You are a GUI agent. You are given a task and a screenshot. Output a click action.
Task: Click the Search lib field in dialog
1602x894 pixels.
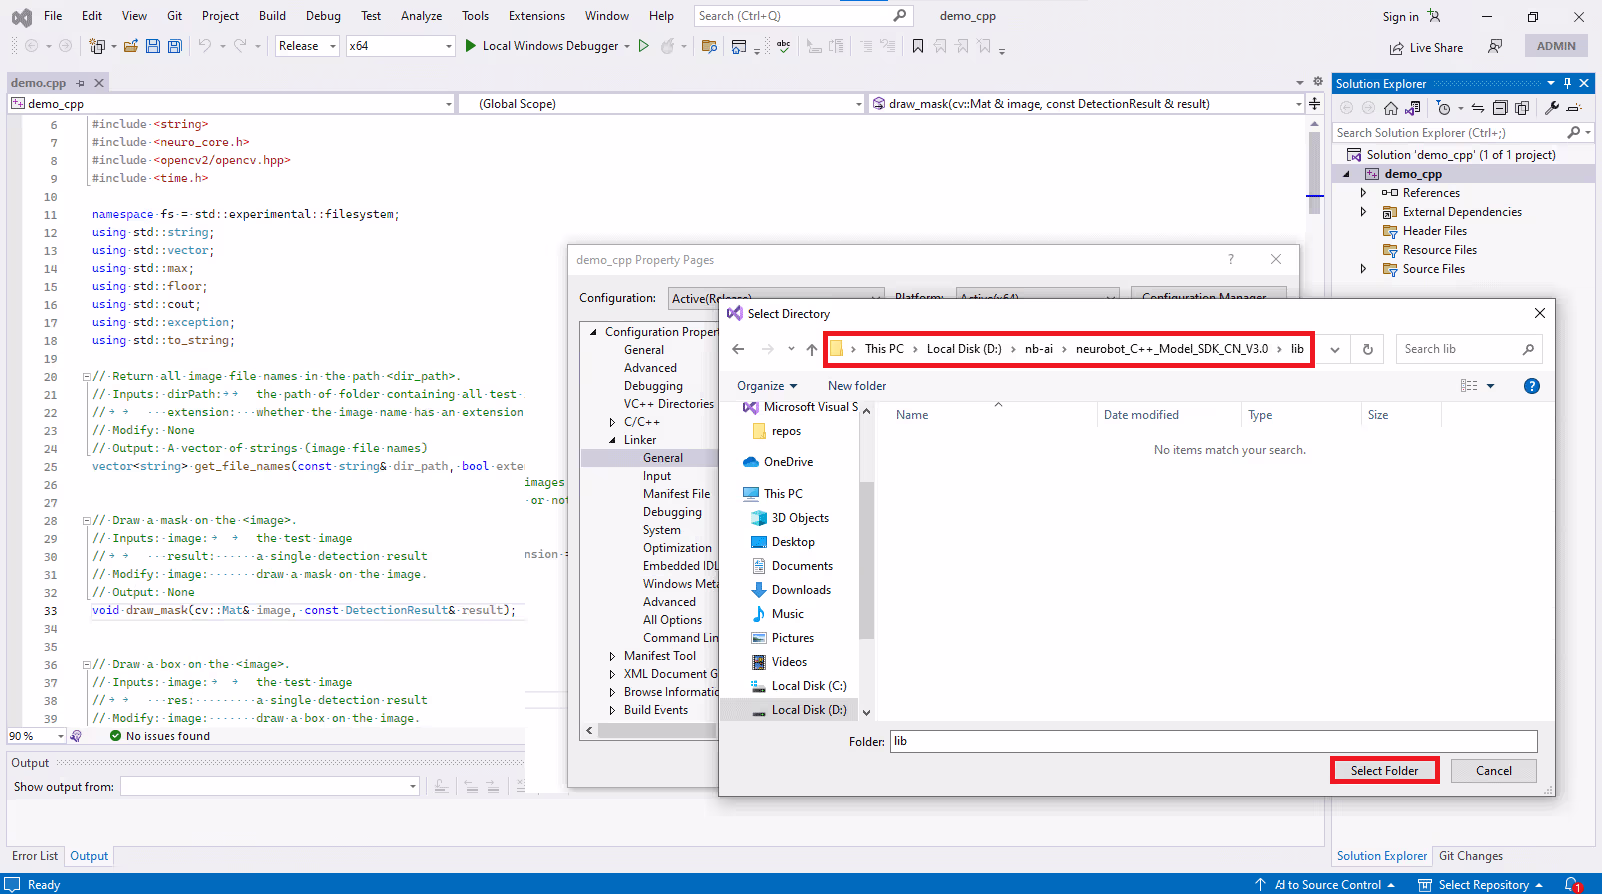pos(1468,349)
